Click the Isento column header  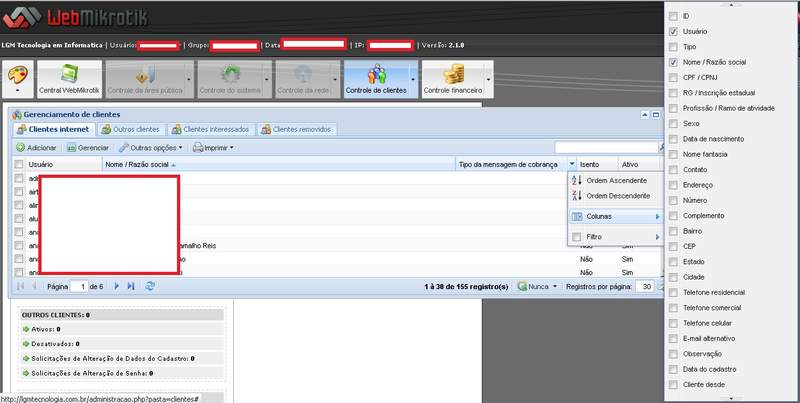[x=597, y=164]
